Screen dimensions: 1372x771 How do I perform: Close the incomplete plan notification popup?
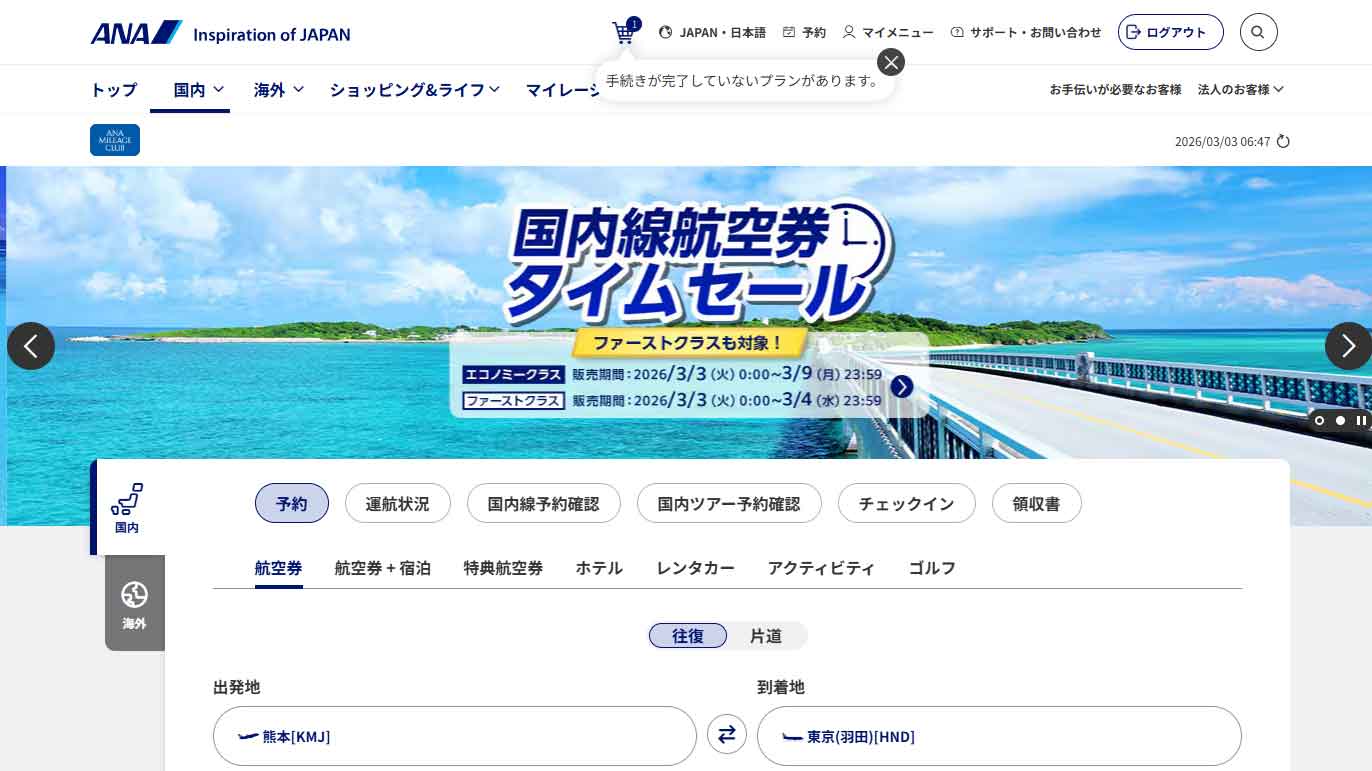point(890,62)
